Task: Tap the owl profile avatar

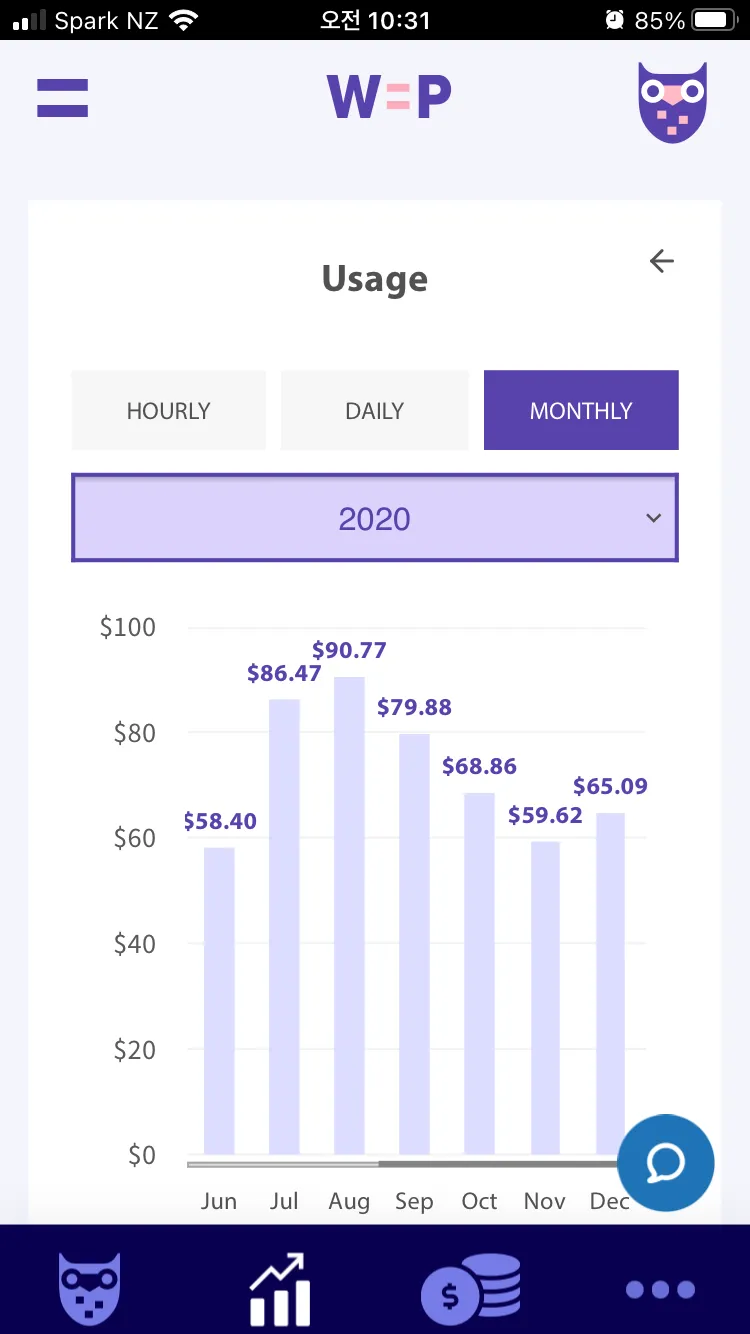Action: click(672, 102)
